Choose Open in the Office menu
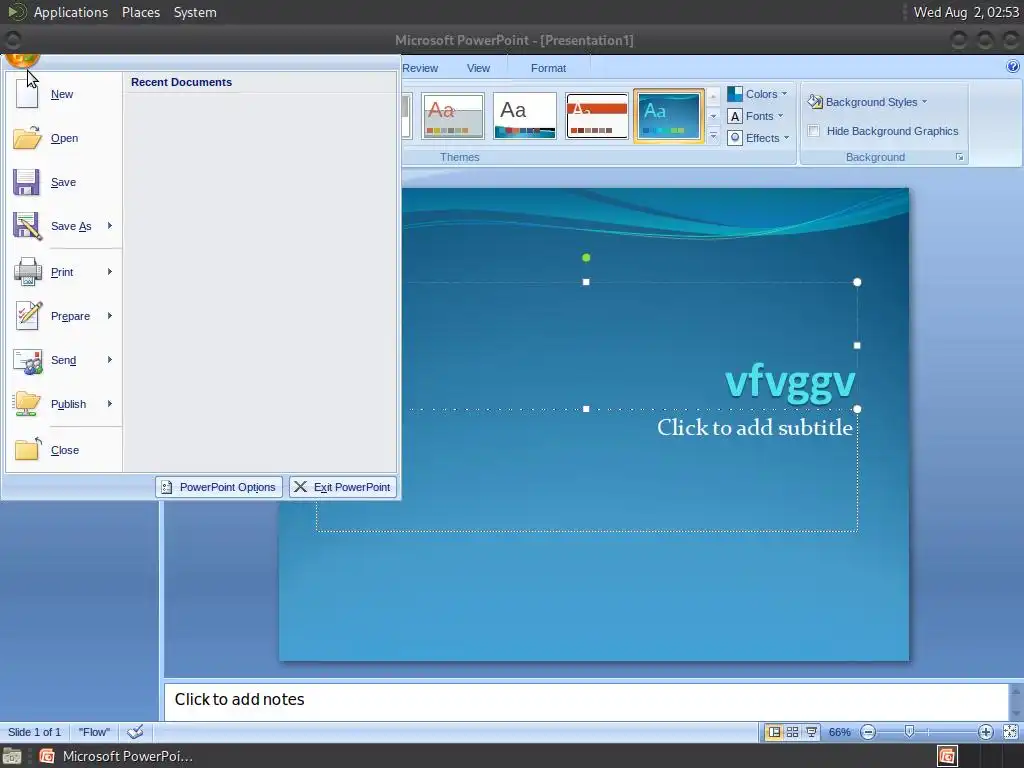Image resolution: width=1024 pixels, height=768 pixels. coord(63,138)
